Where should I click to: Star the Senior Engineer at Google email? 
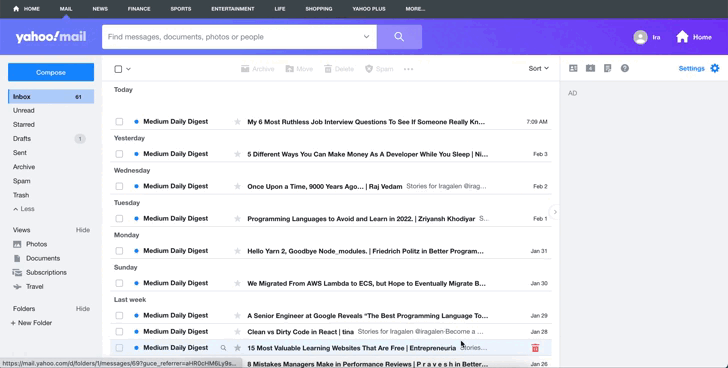tap(237, 316)
